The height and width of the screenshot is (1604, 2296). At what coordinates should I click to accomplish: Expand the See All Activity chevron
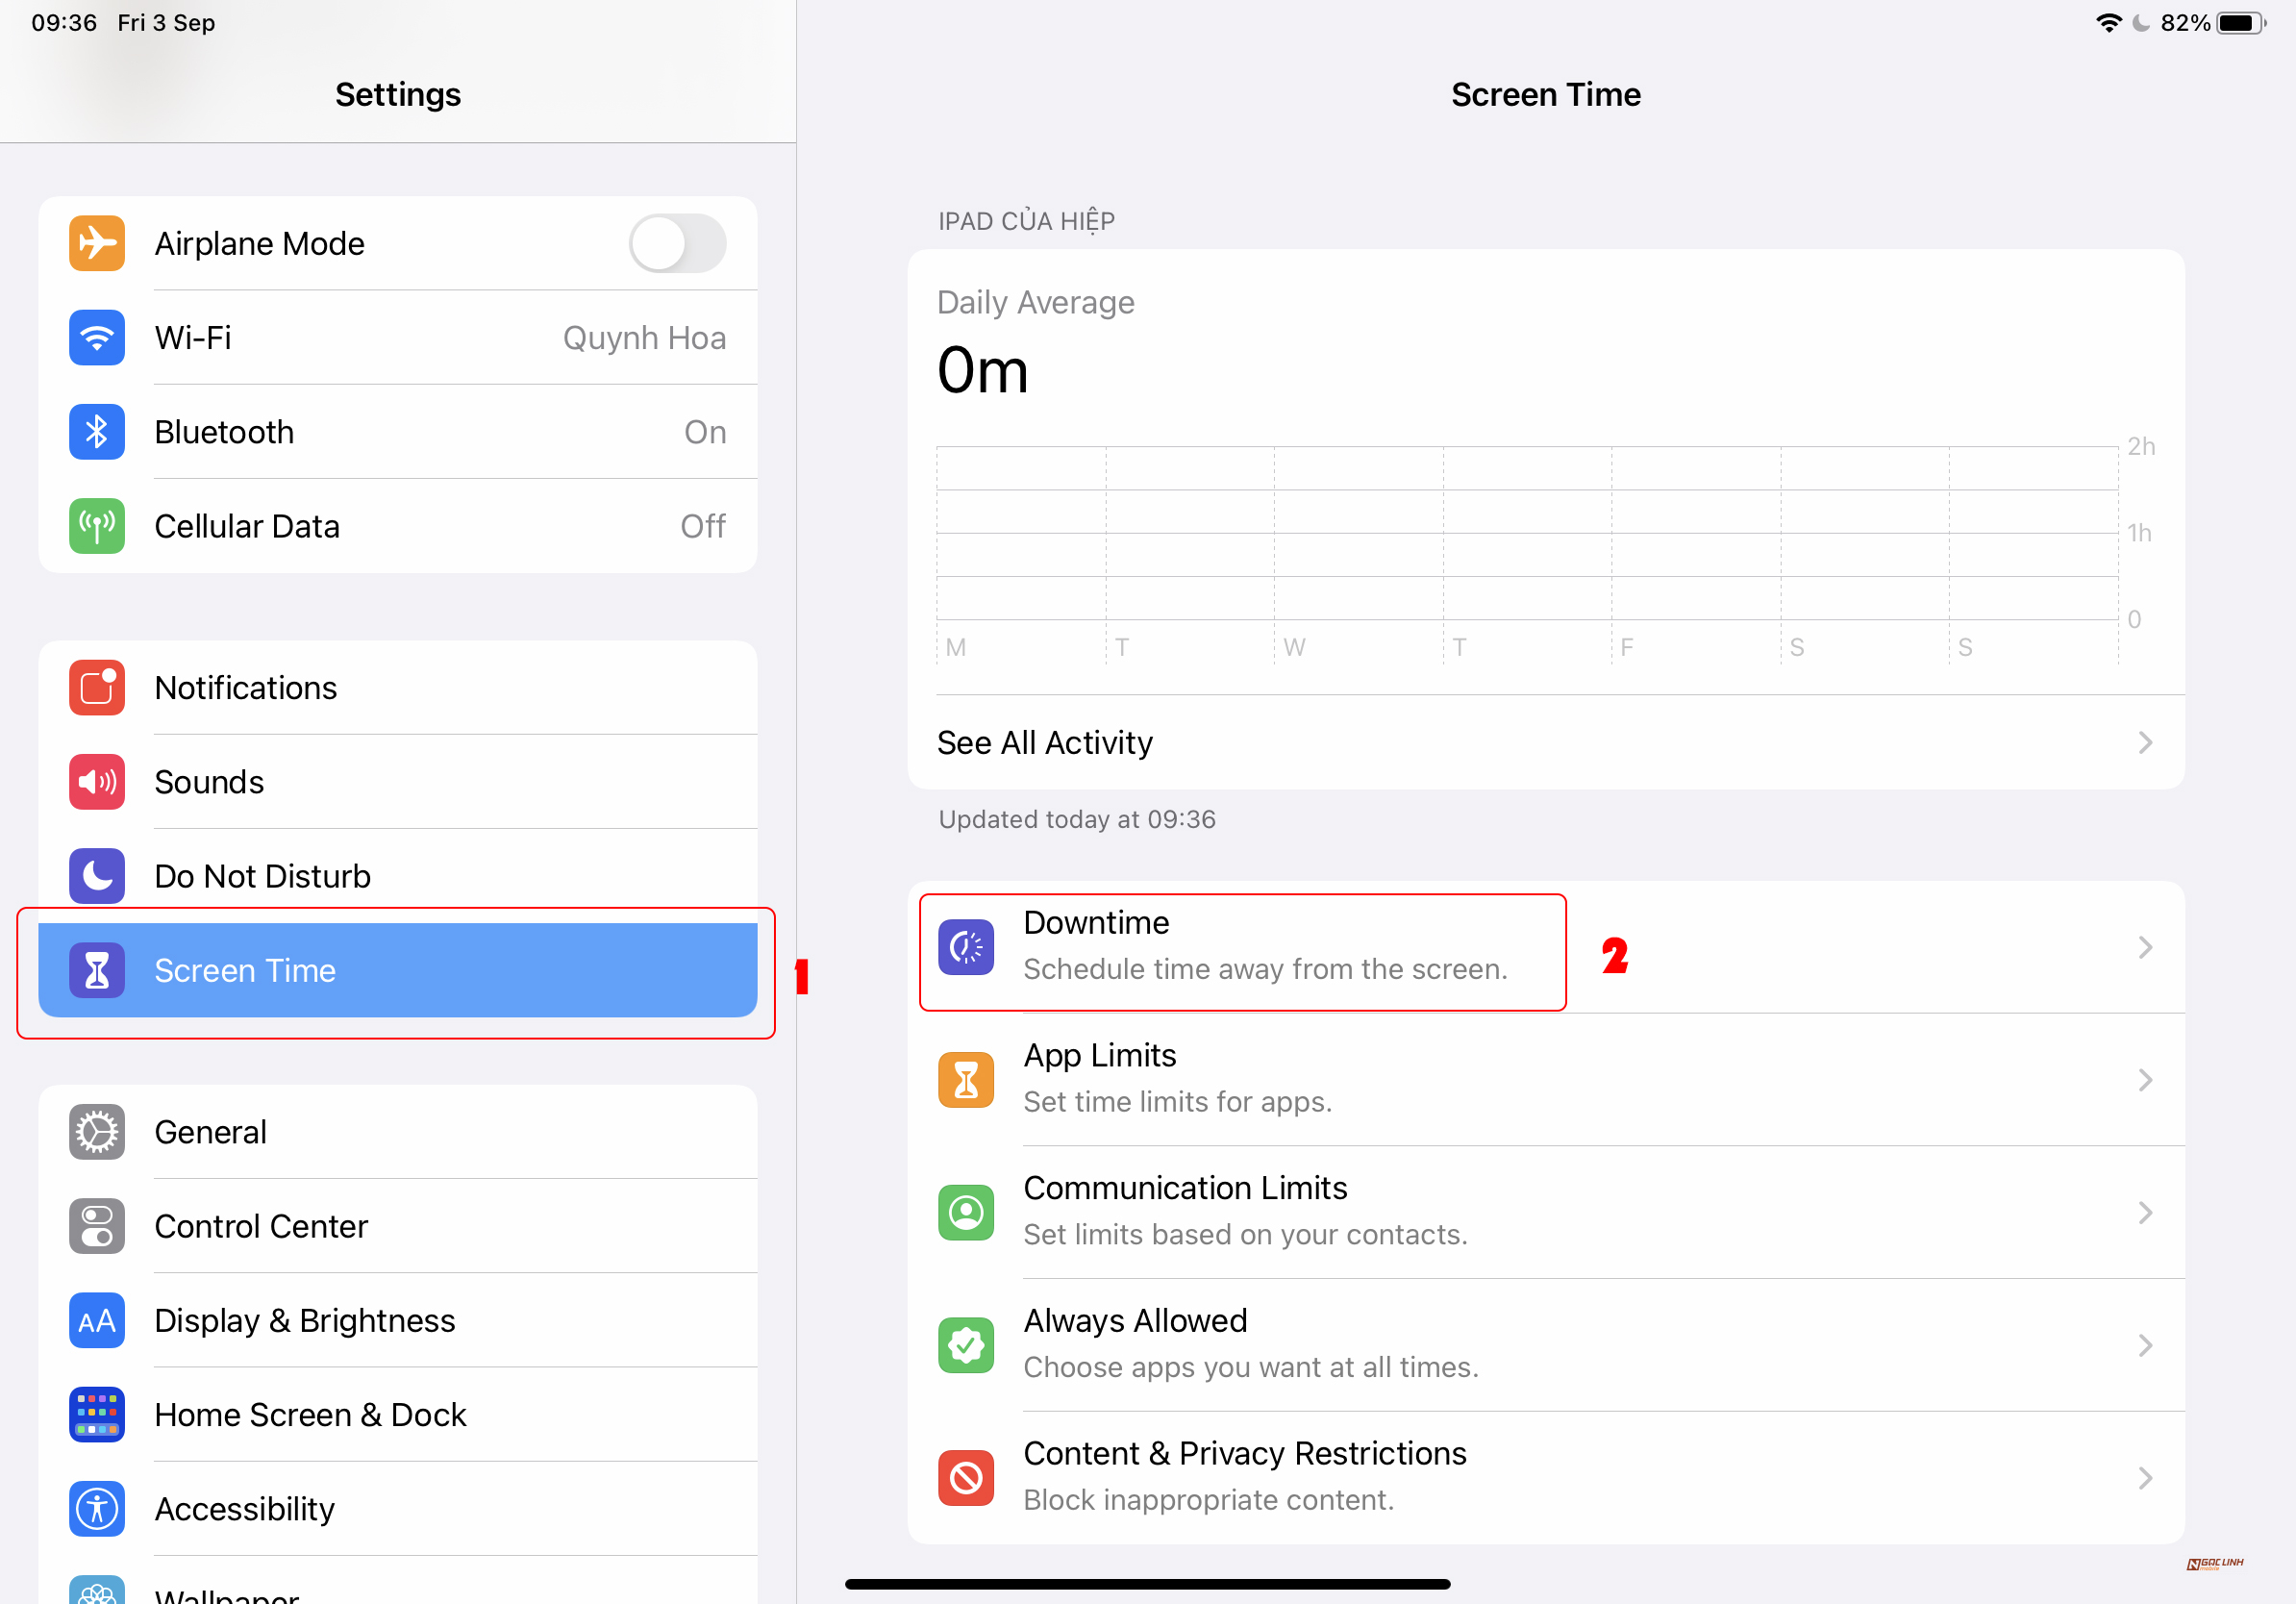click(2144, 743)
